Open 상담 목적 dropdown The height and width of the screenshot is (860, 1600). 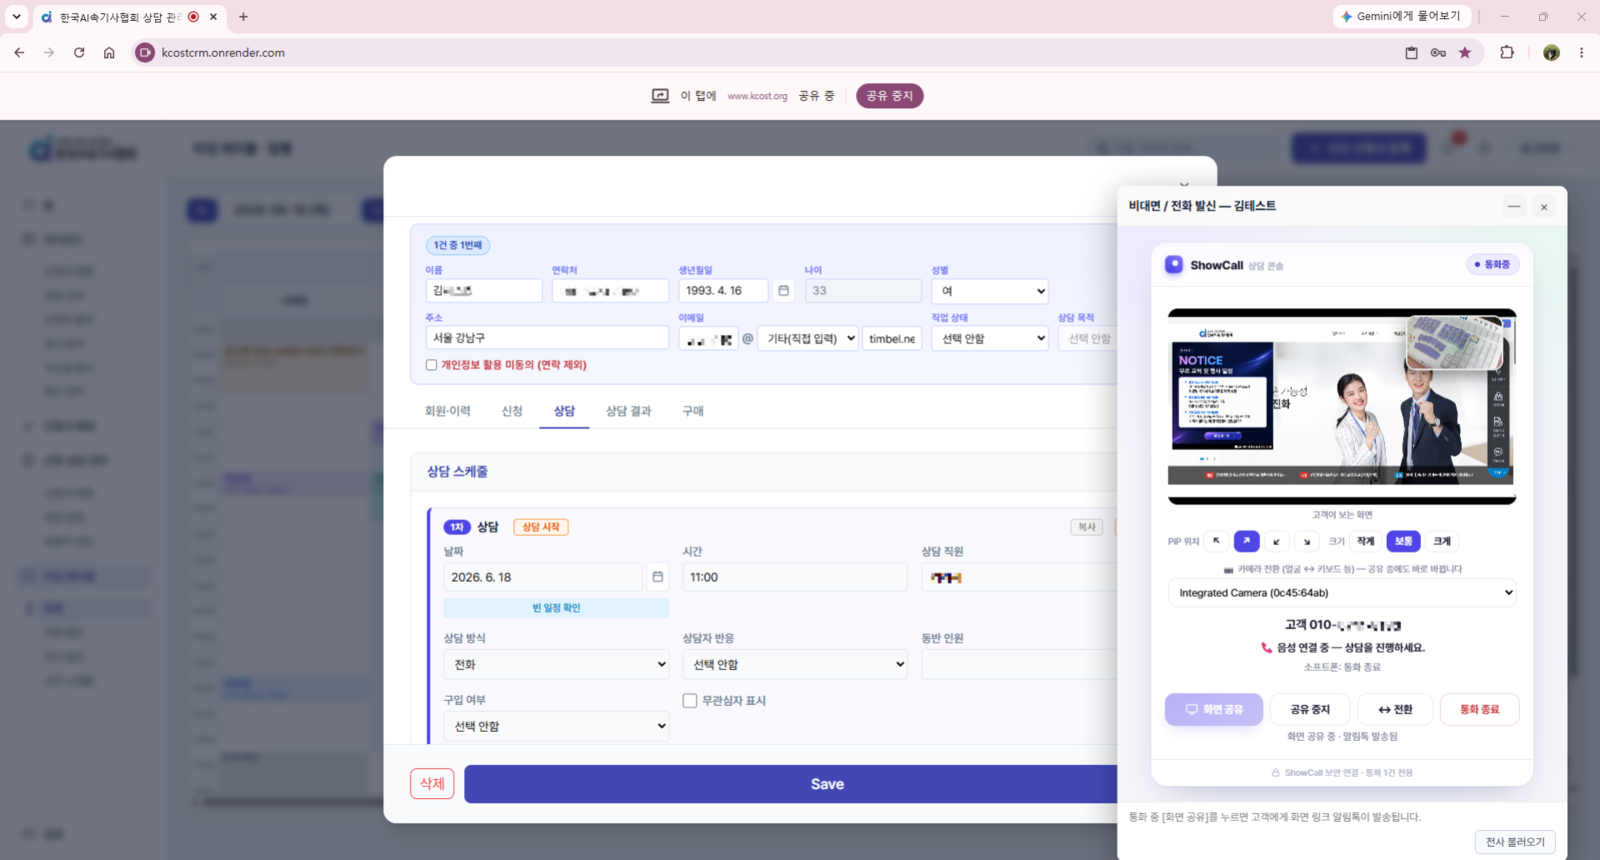coord(1088,339)
